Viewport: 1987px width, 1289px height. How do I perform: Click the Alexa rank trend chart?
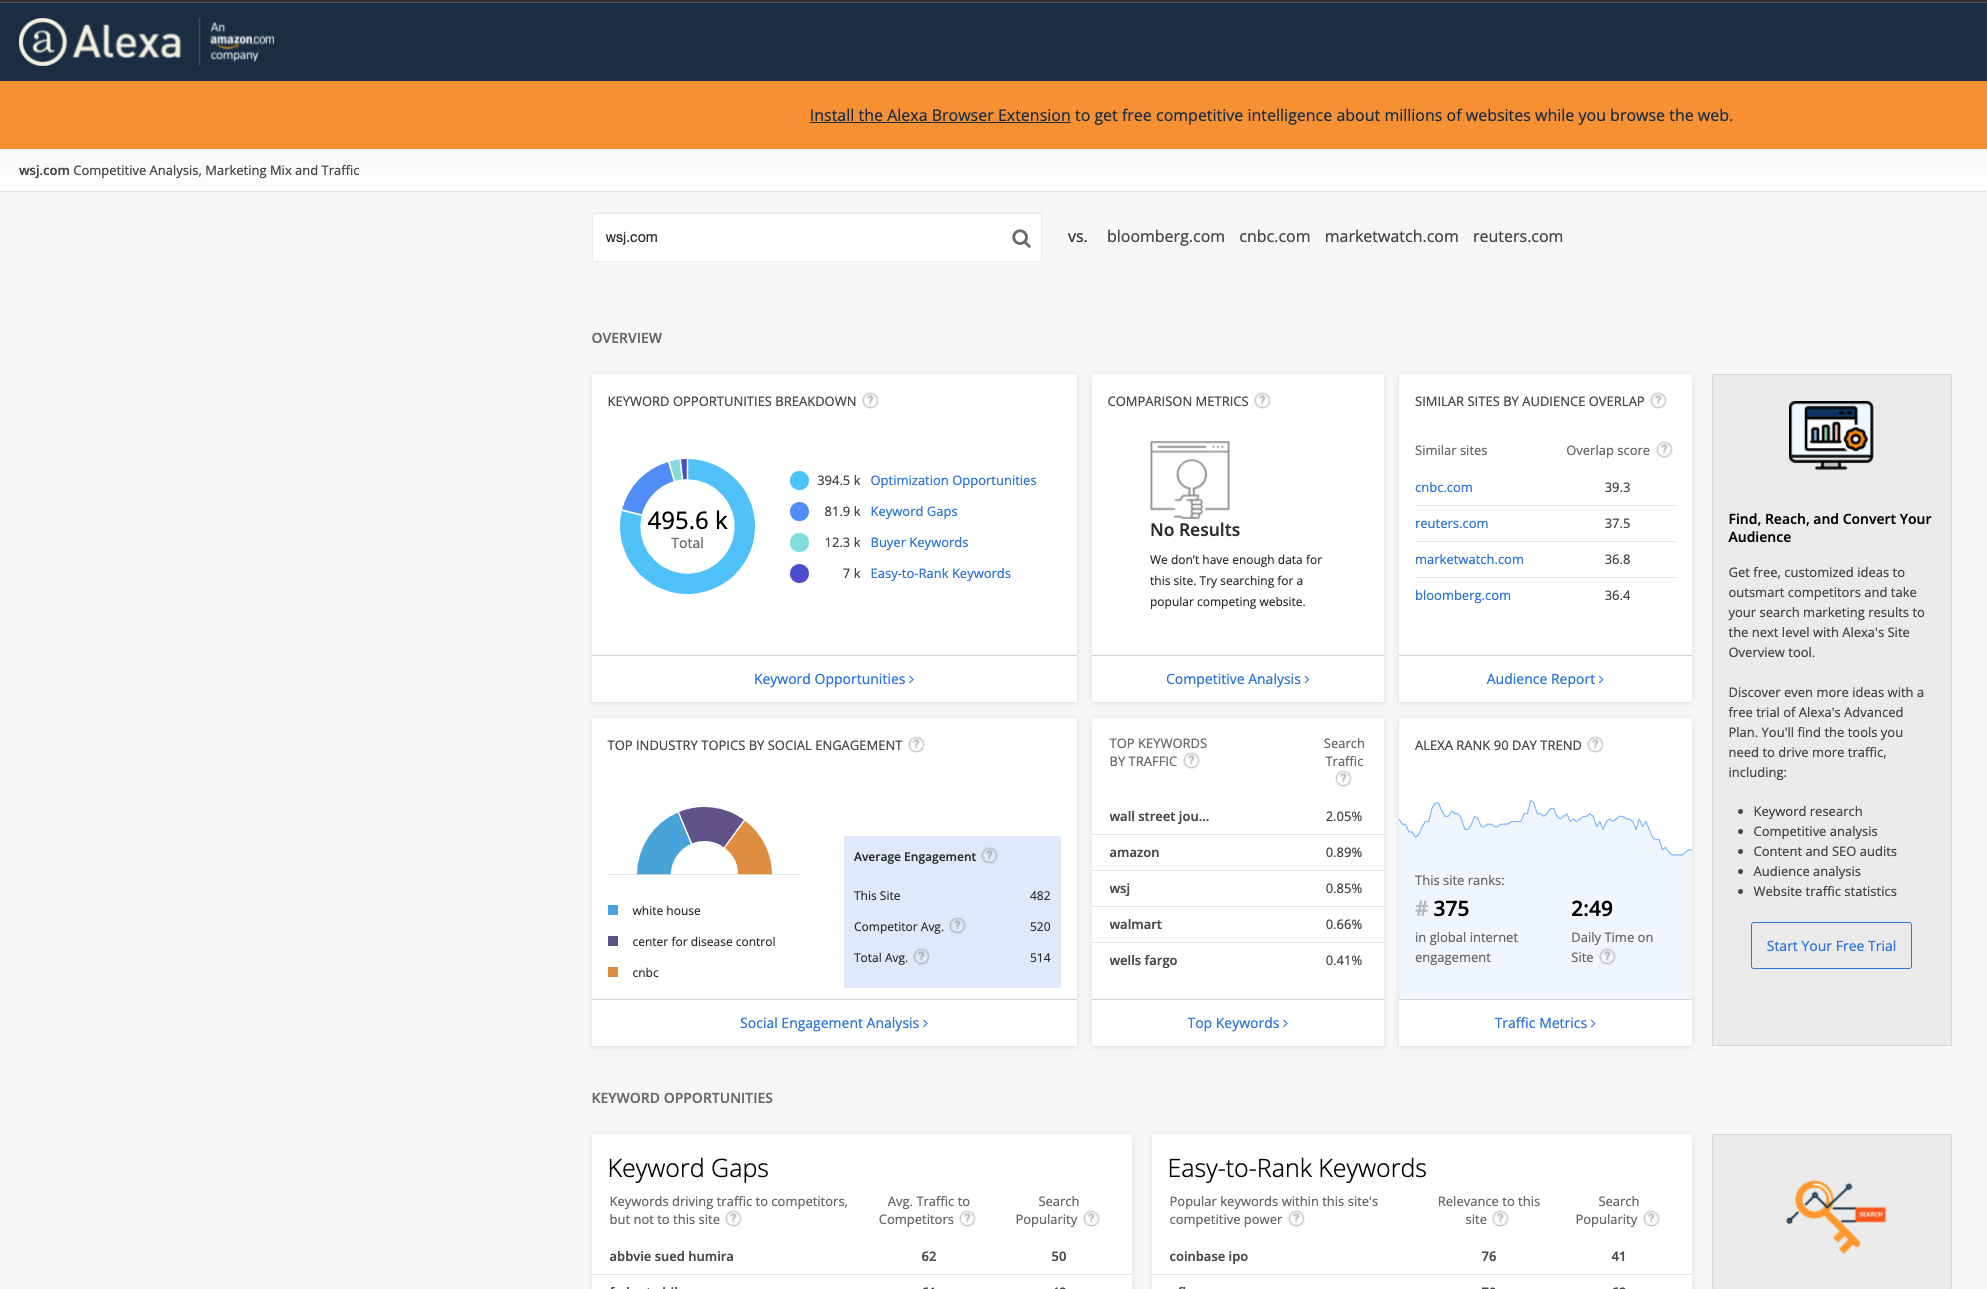[x=1545, y=828]
